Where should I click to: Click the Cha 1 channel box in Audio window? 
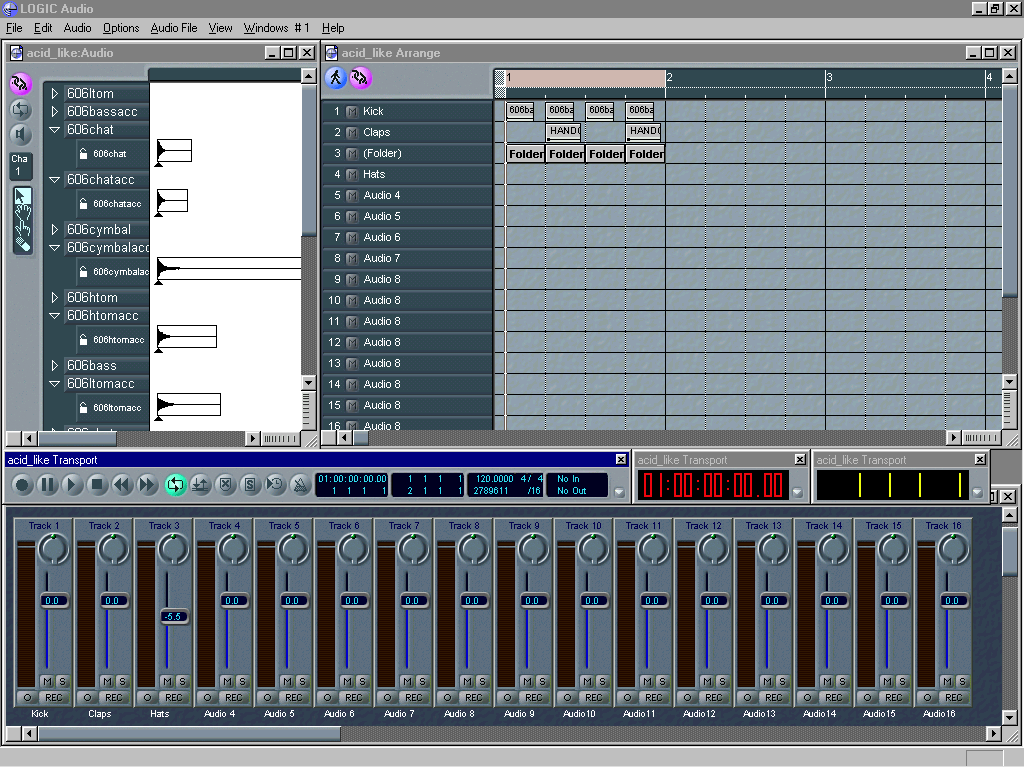click(20, 165)
